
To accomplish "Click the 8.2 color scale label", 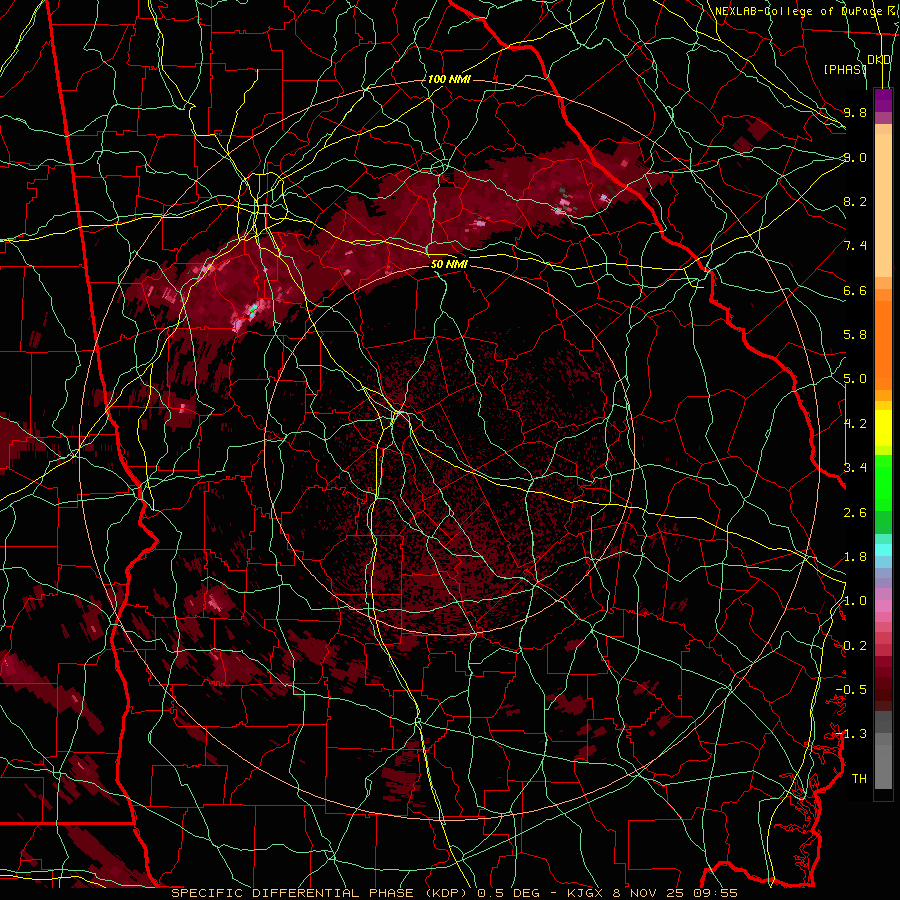I will [855, 201].
